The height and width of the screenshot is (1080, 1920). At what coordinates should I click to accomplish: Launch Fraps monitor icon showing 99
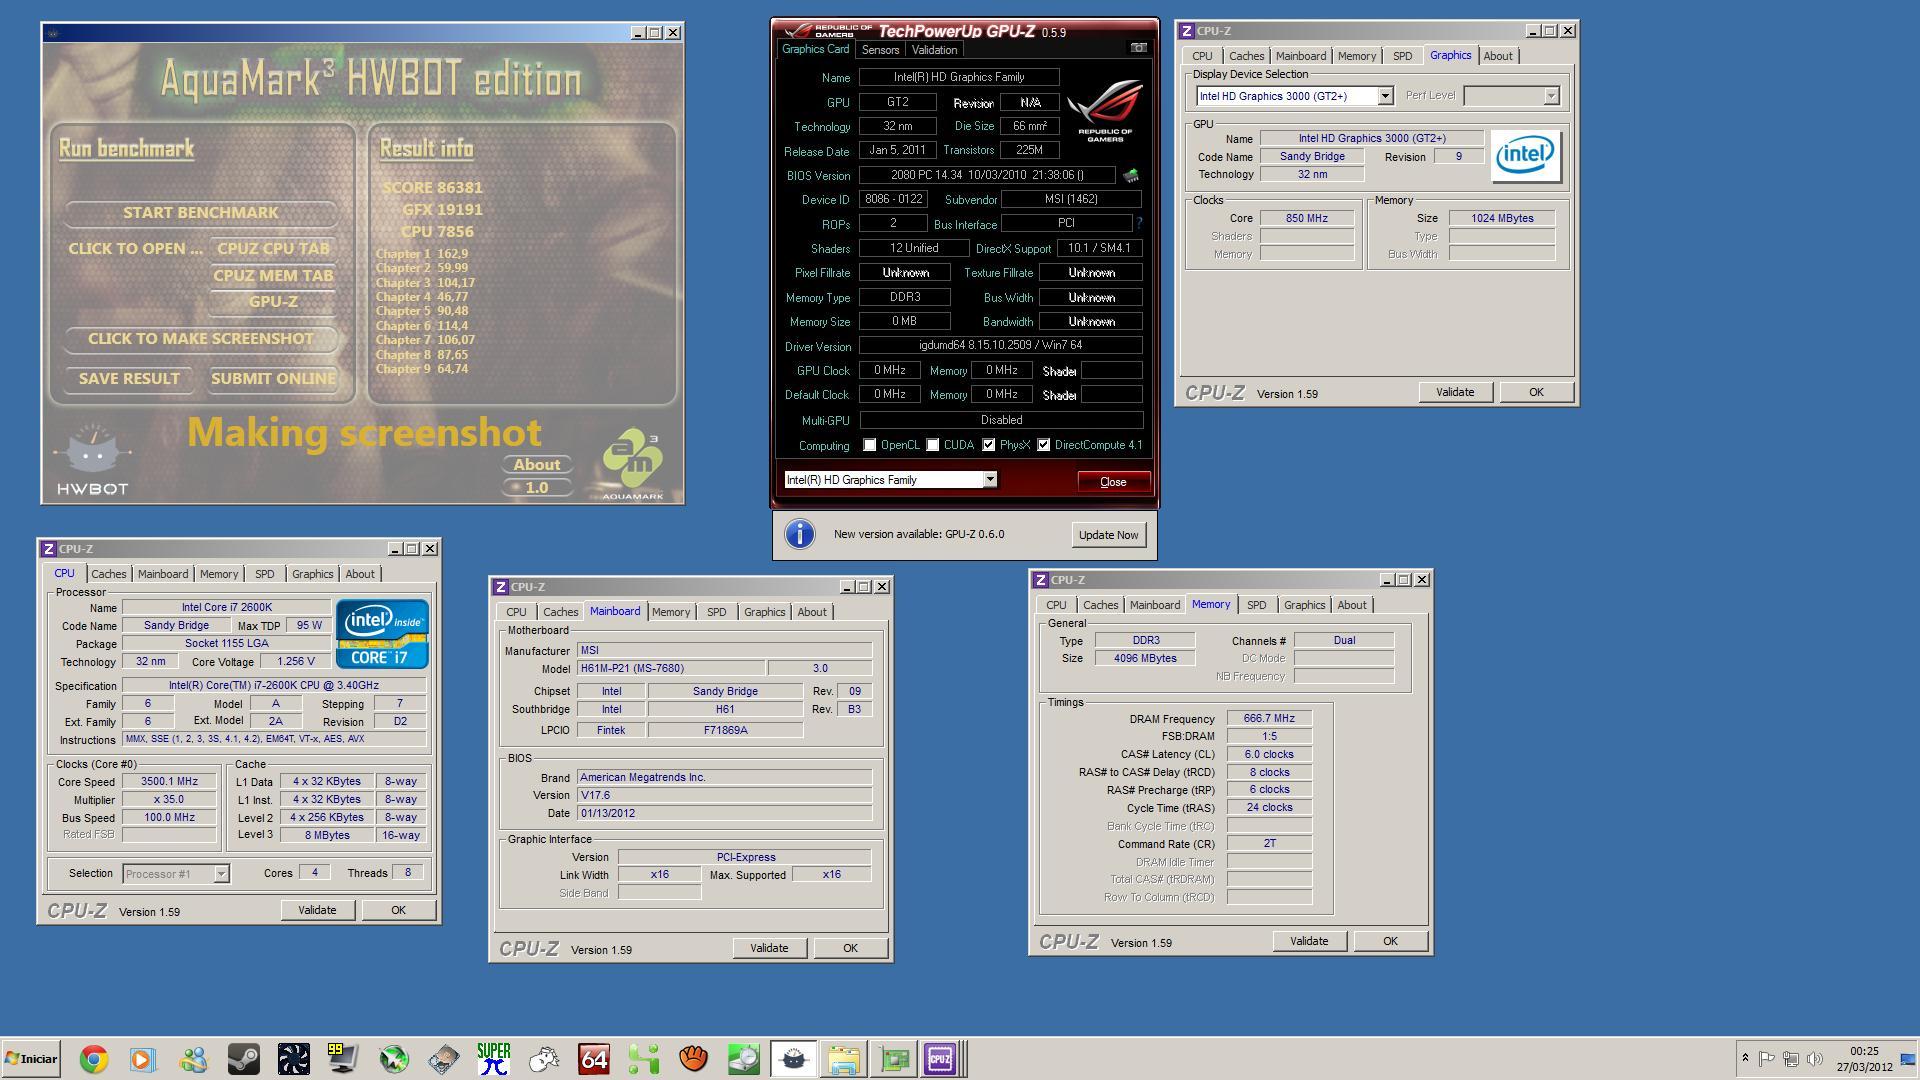(x=343, y=1059)
